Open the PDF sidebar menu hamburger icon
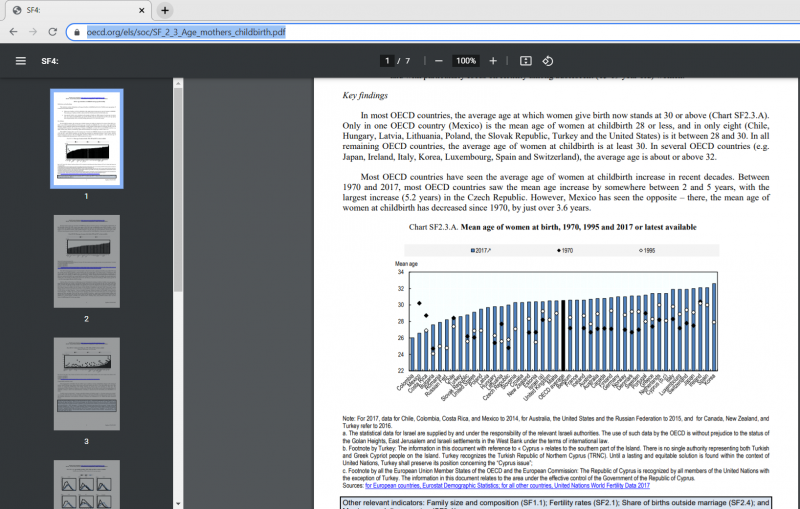 pyautogui.click(x=20, y=61)
